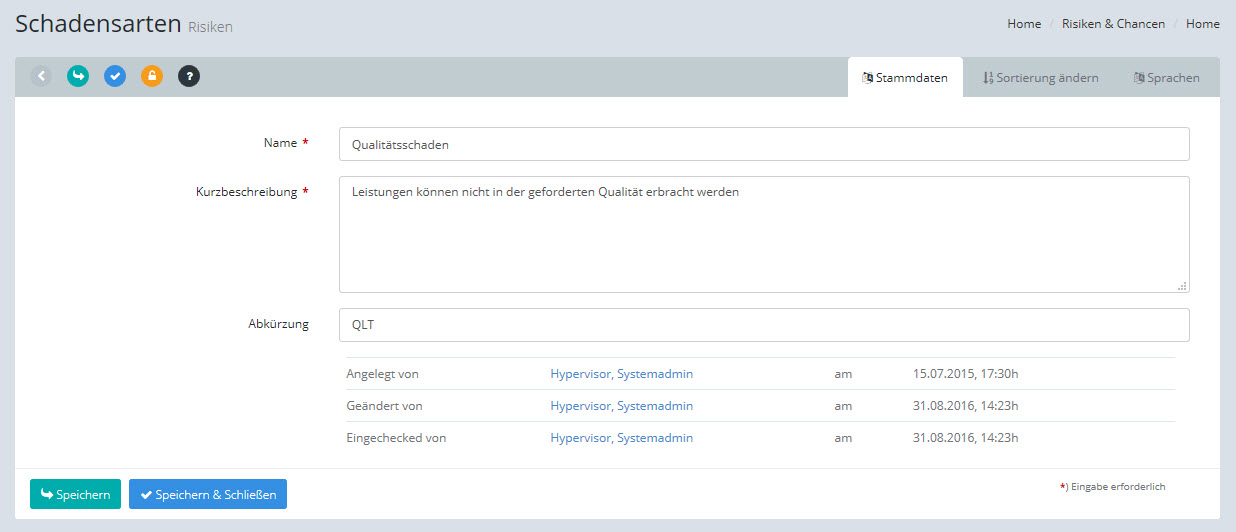Open Hypervisor, Systemadmin link in Angelegt von row
Screen dimensions: 1236x532
(621, 374)
